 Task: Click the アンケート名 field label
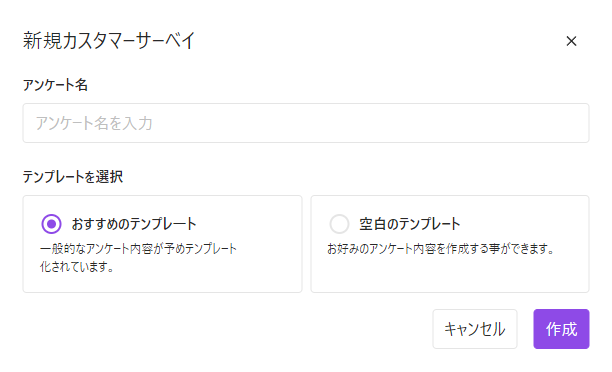point(55,85)
